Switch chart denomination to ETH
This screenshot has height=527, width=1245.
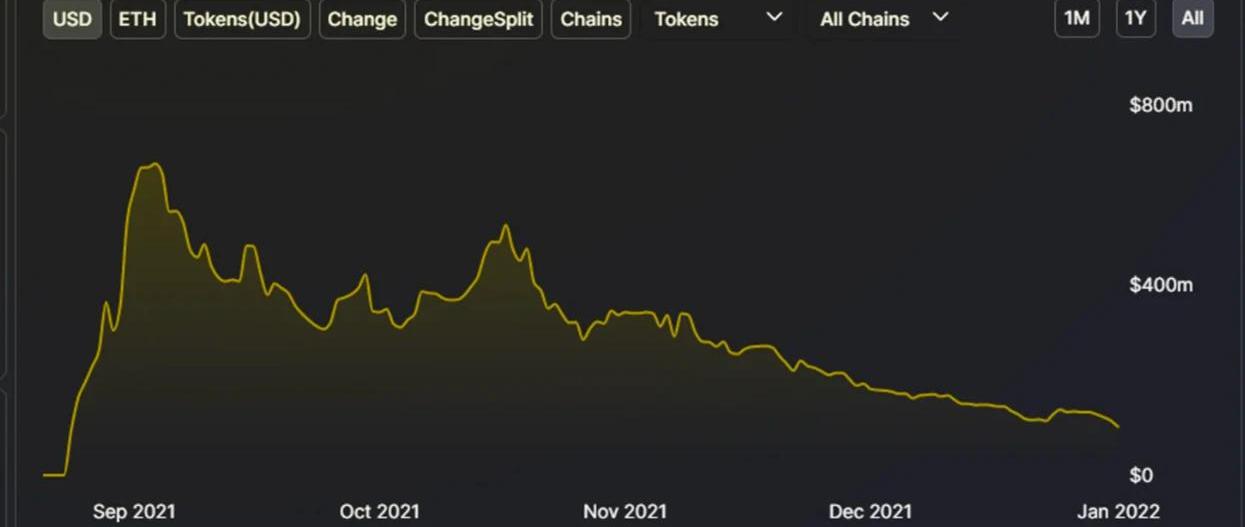(x=138, y=19)
